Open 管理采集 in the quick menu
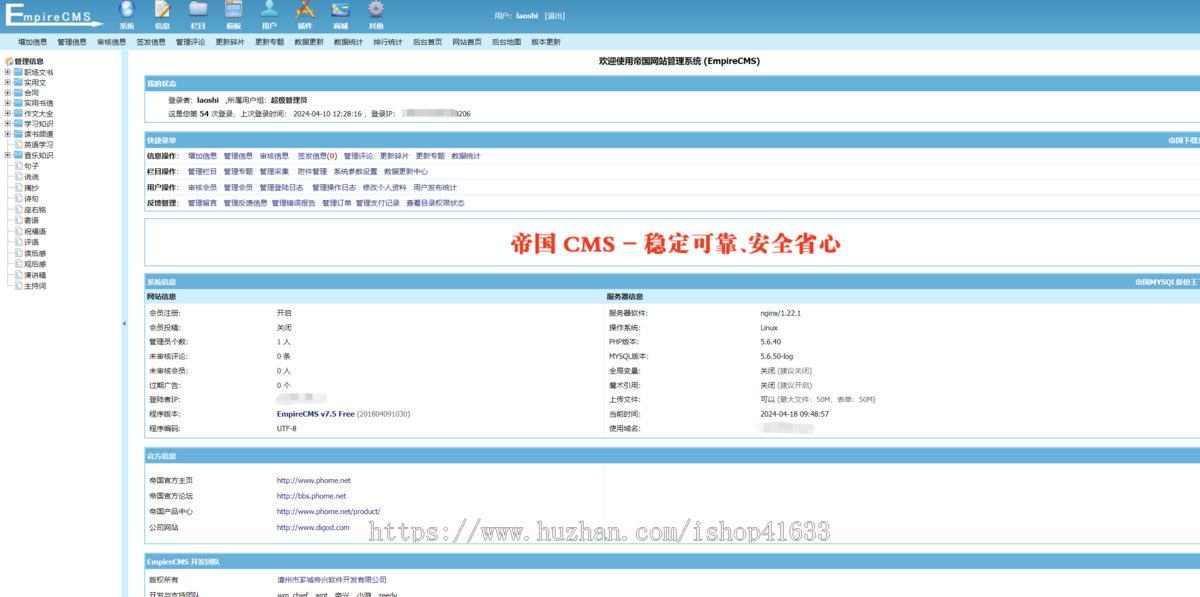Image resolution: width=1200 pixels, height=597 pixels. point(274,171)
